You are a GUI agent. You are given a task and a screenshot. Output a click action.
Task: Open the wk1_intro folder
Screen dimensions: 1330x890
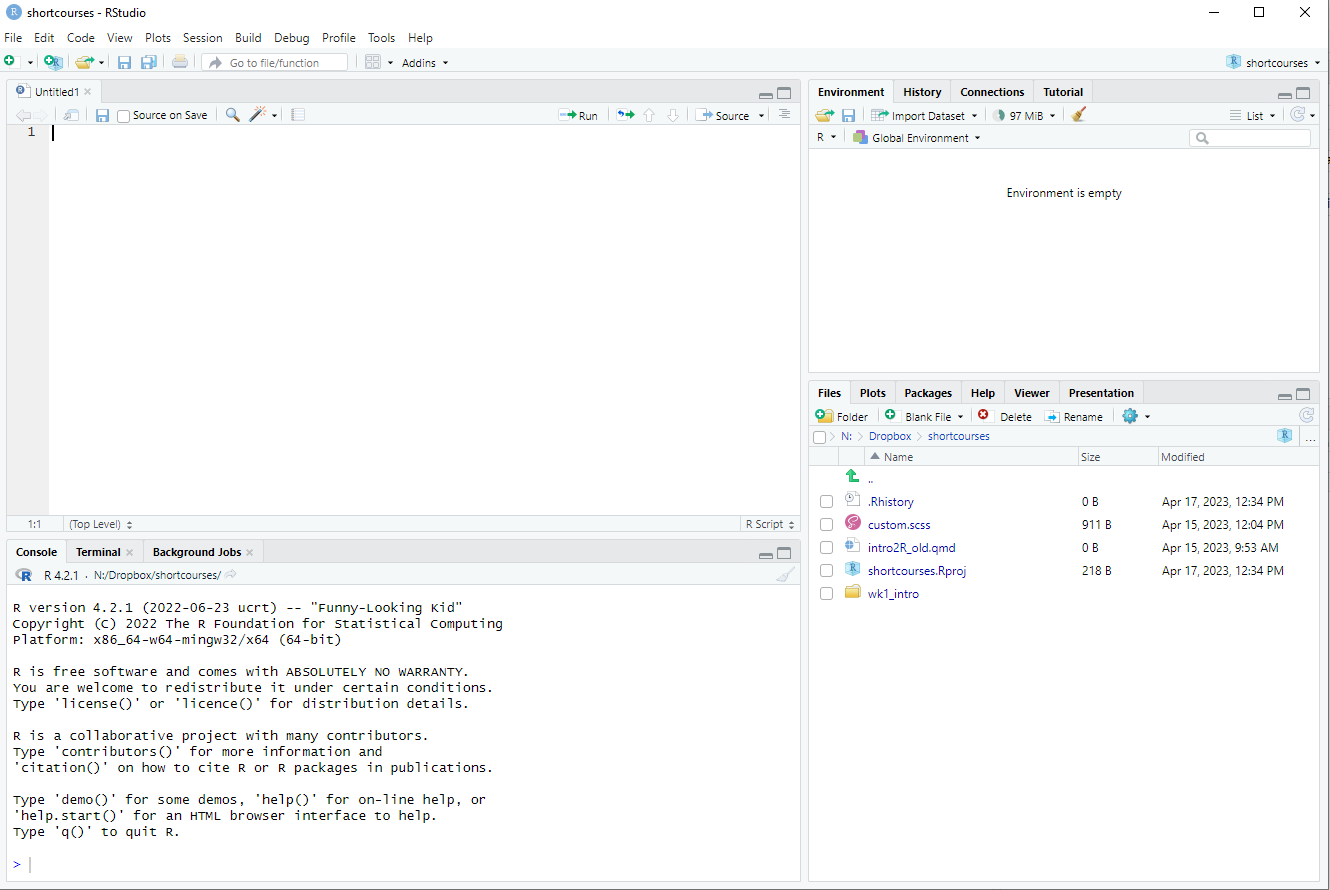893,594
